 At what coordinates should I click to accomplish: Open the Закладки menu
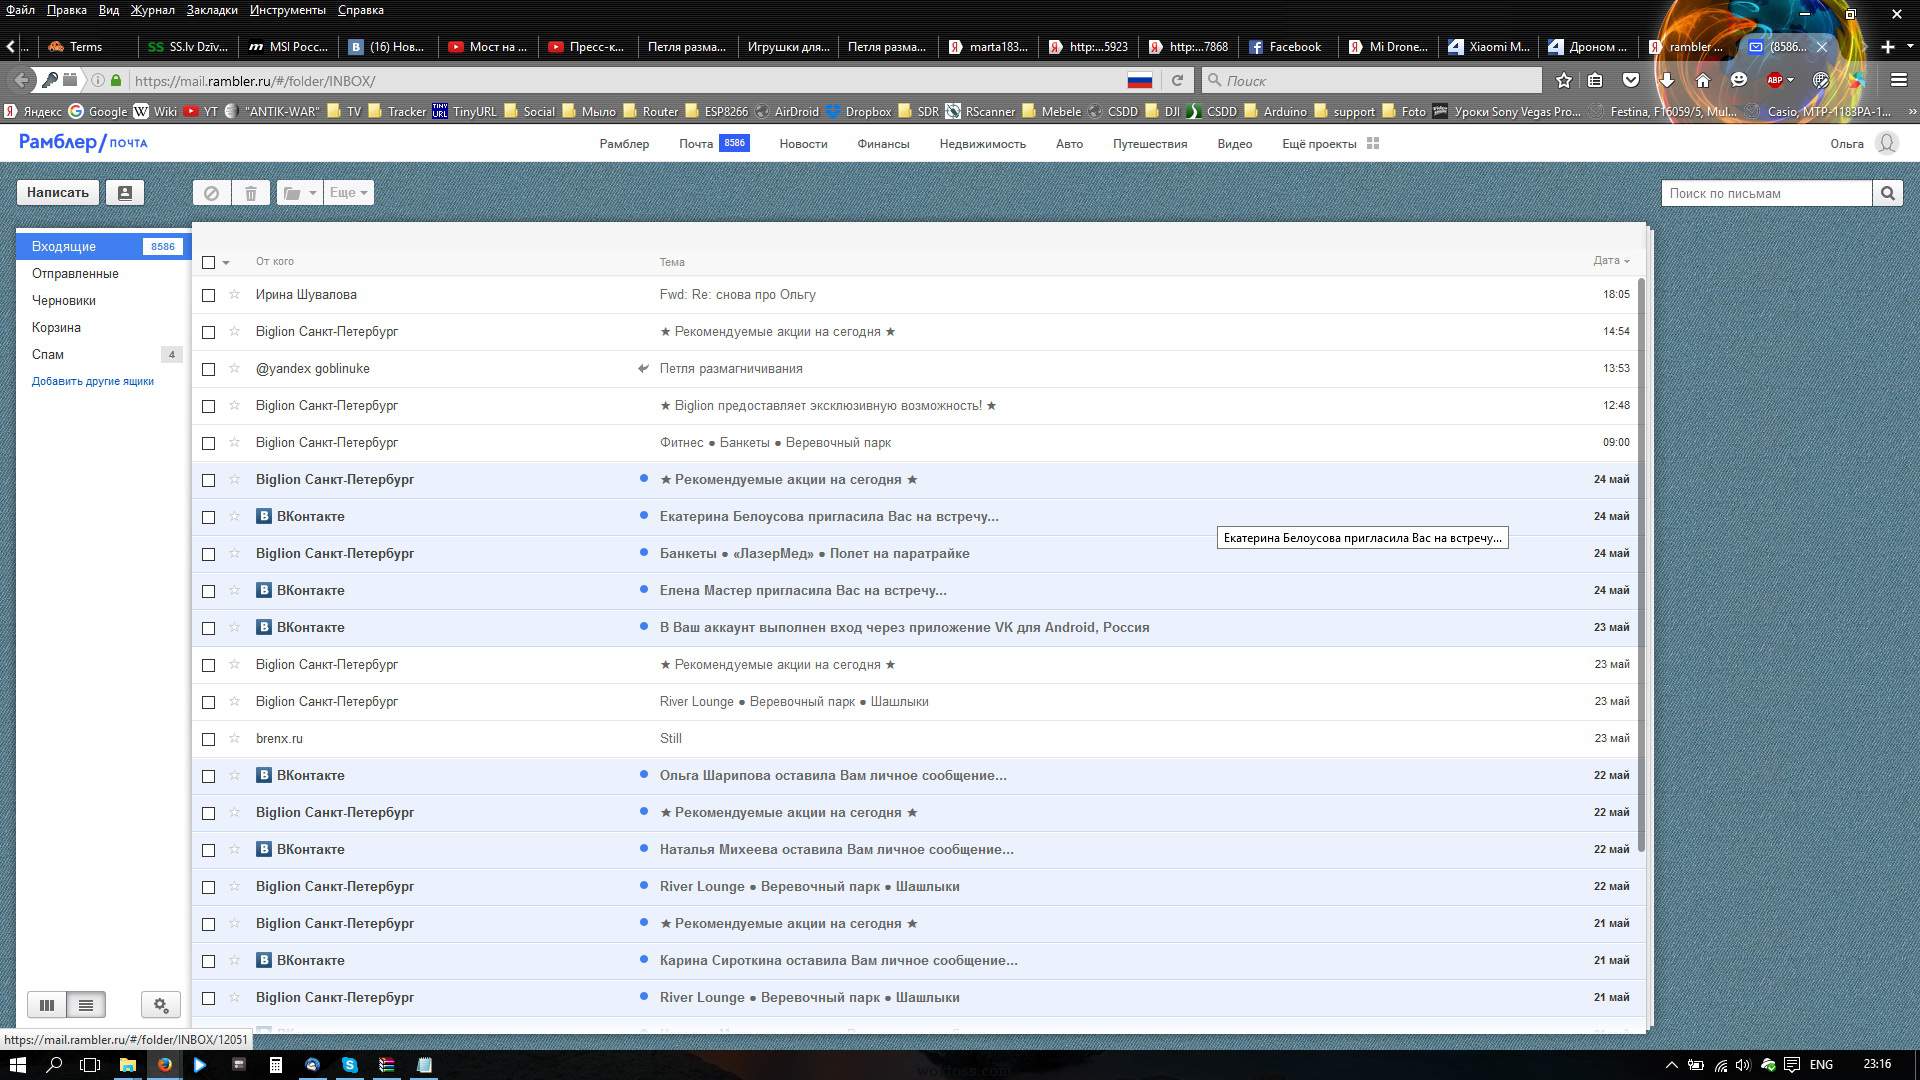coord(212,10)
